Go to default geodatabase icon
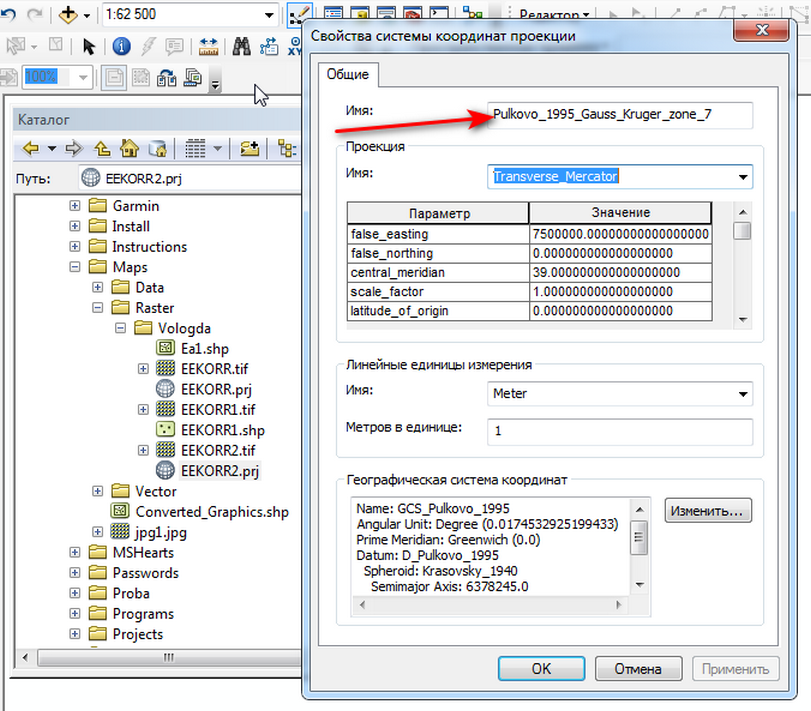The image size is (811, 711). point(158,149)
